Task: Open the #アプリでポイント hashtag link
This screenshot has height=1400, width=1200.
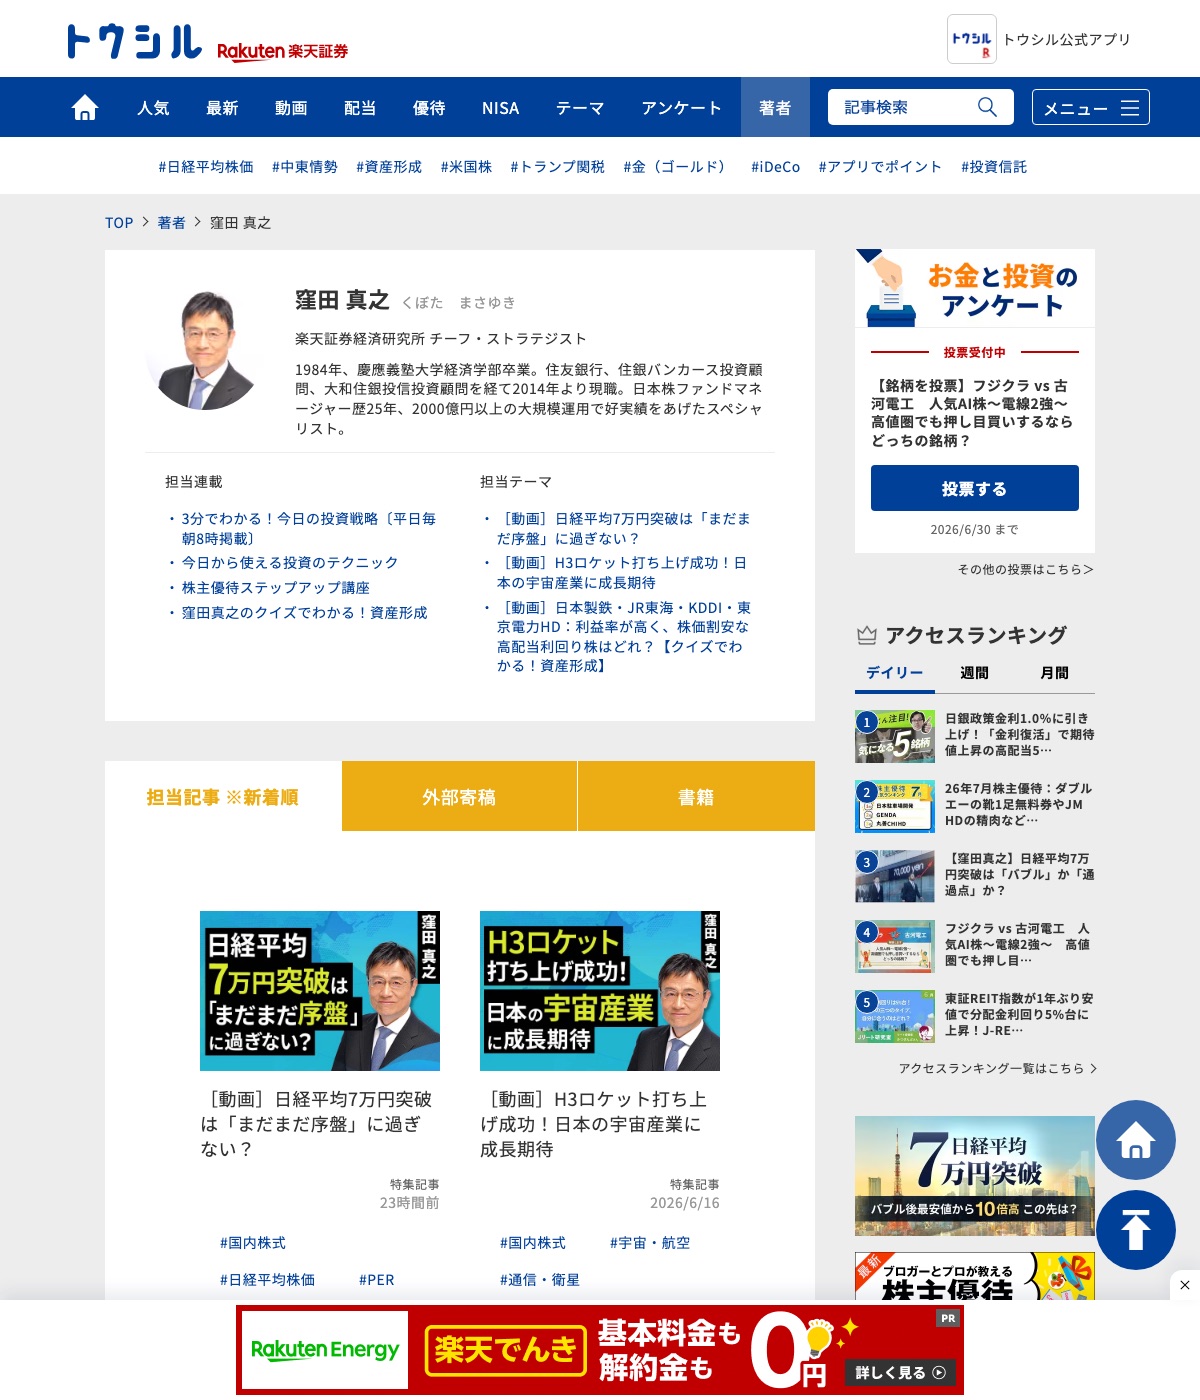Action: [x=880, y=167]
